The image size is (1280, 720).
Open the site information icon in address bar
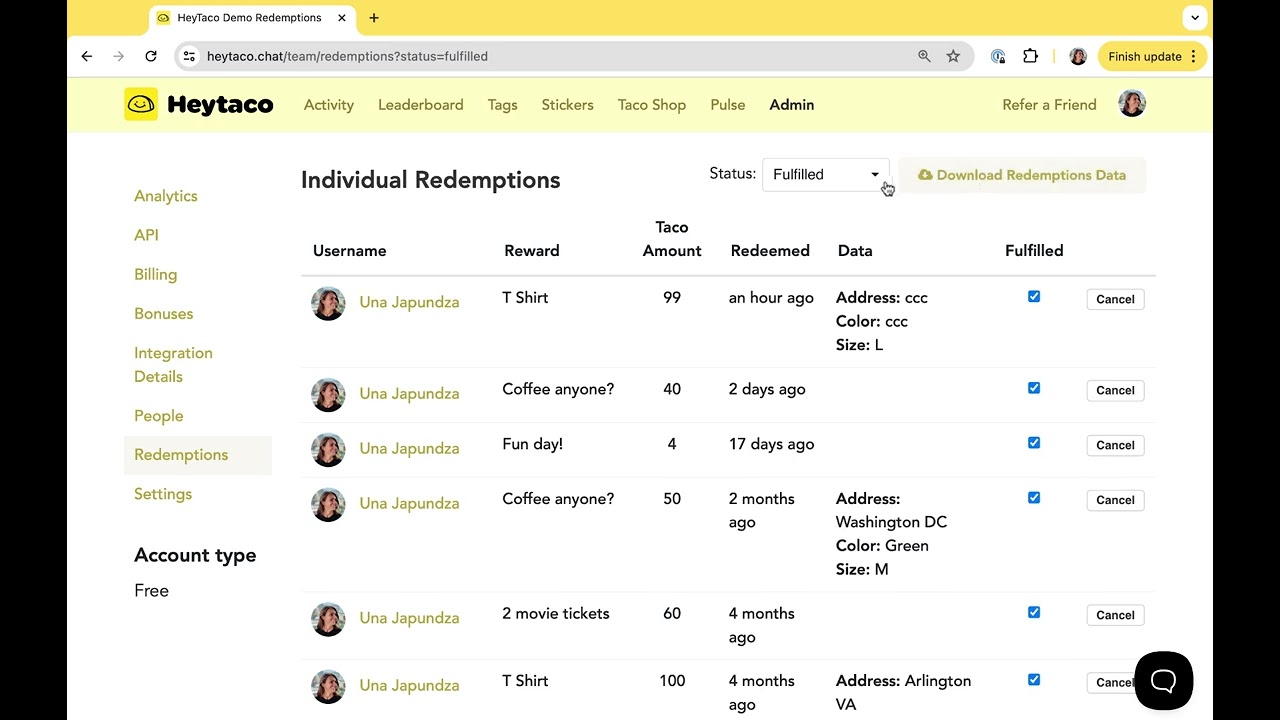(x=189, y=57)
